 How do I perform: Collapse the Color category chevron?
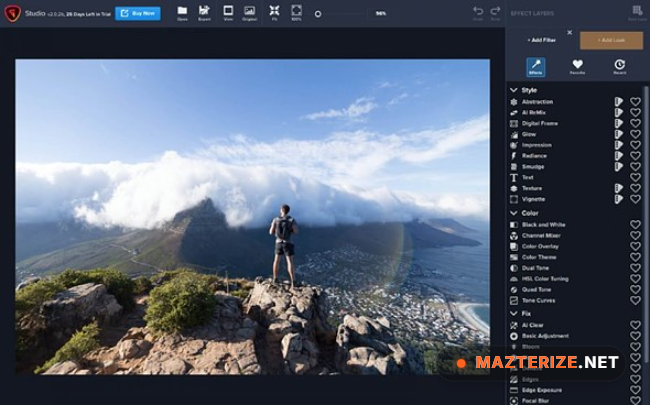pyautogui.click(x=514, y=213)
